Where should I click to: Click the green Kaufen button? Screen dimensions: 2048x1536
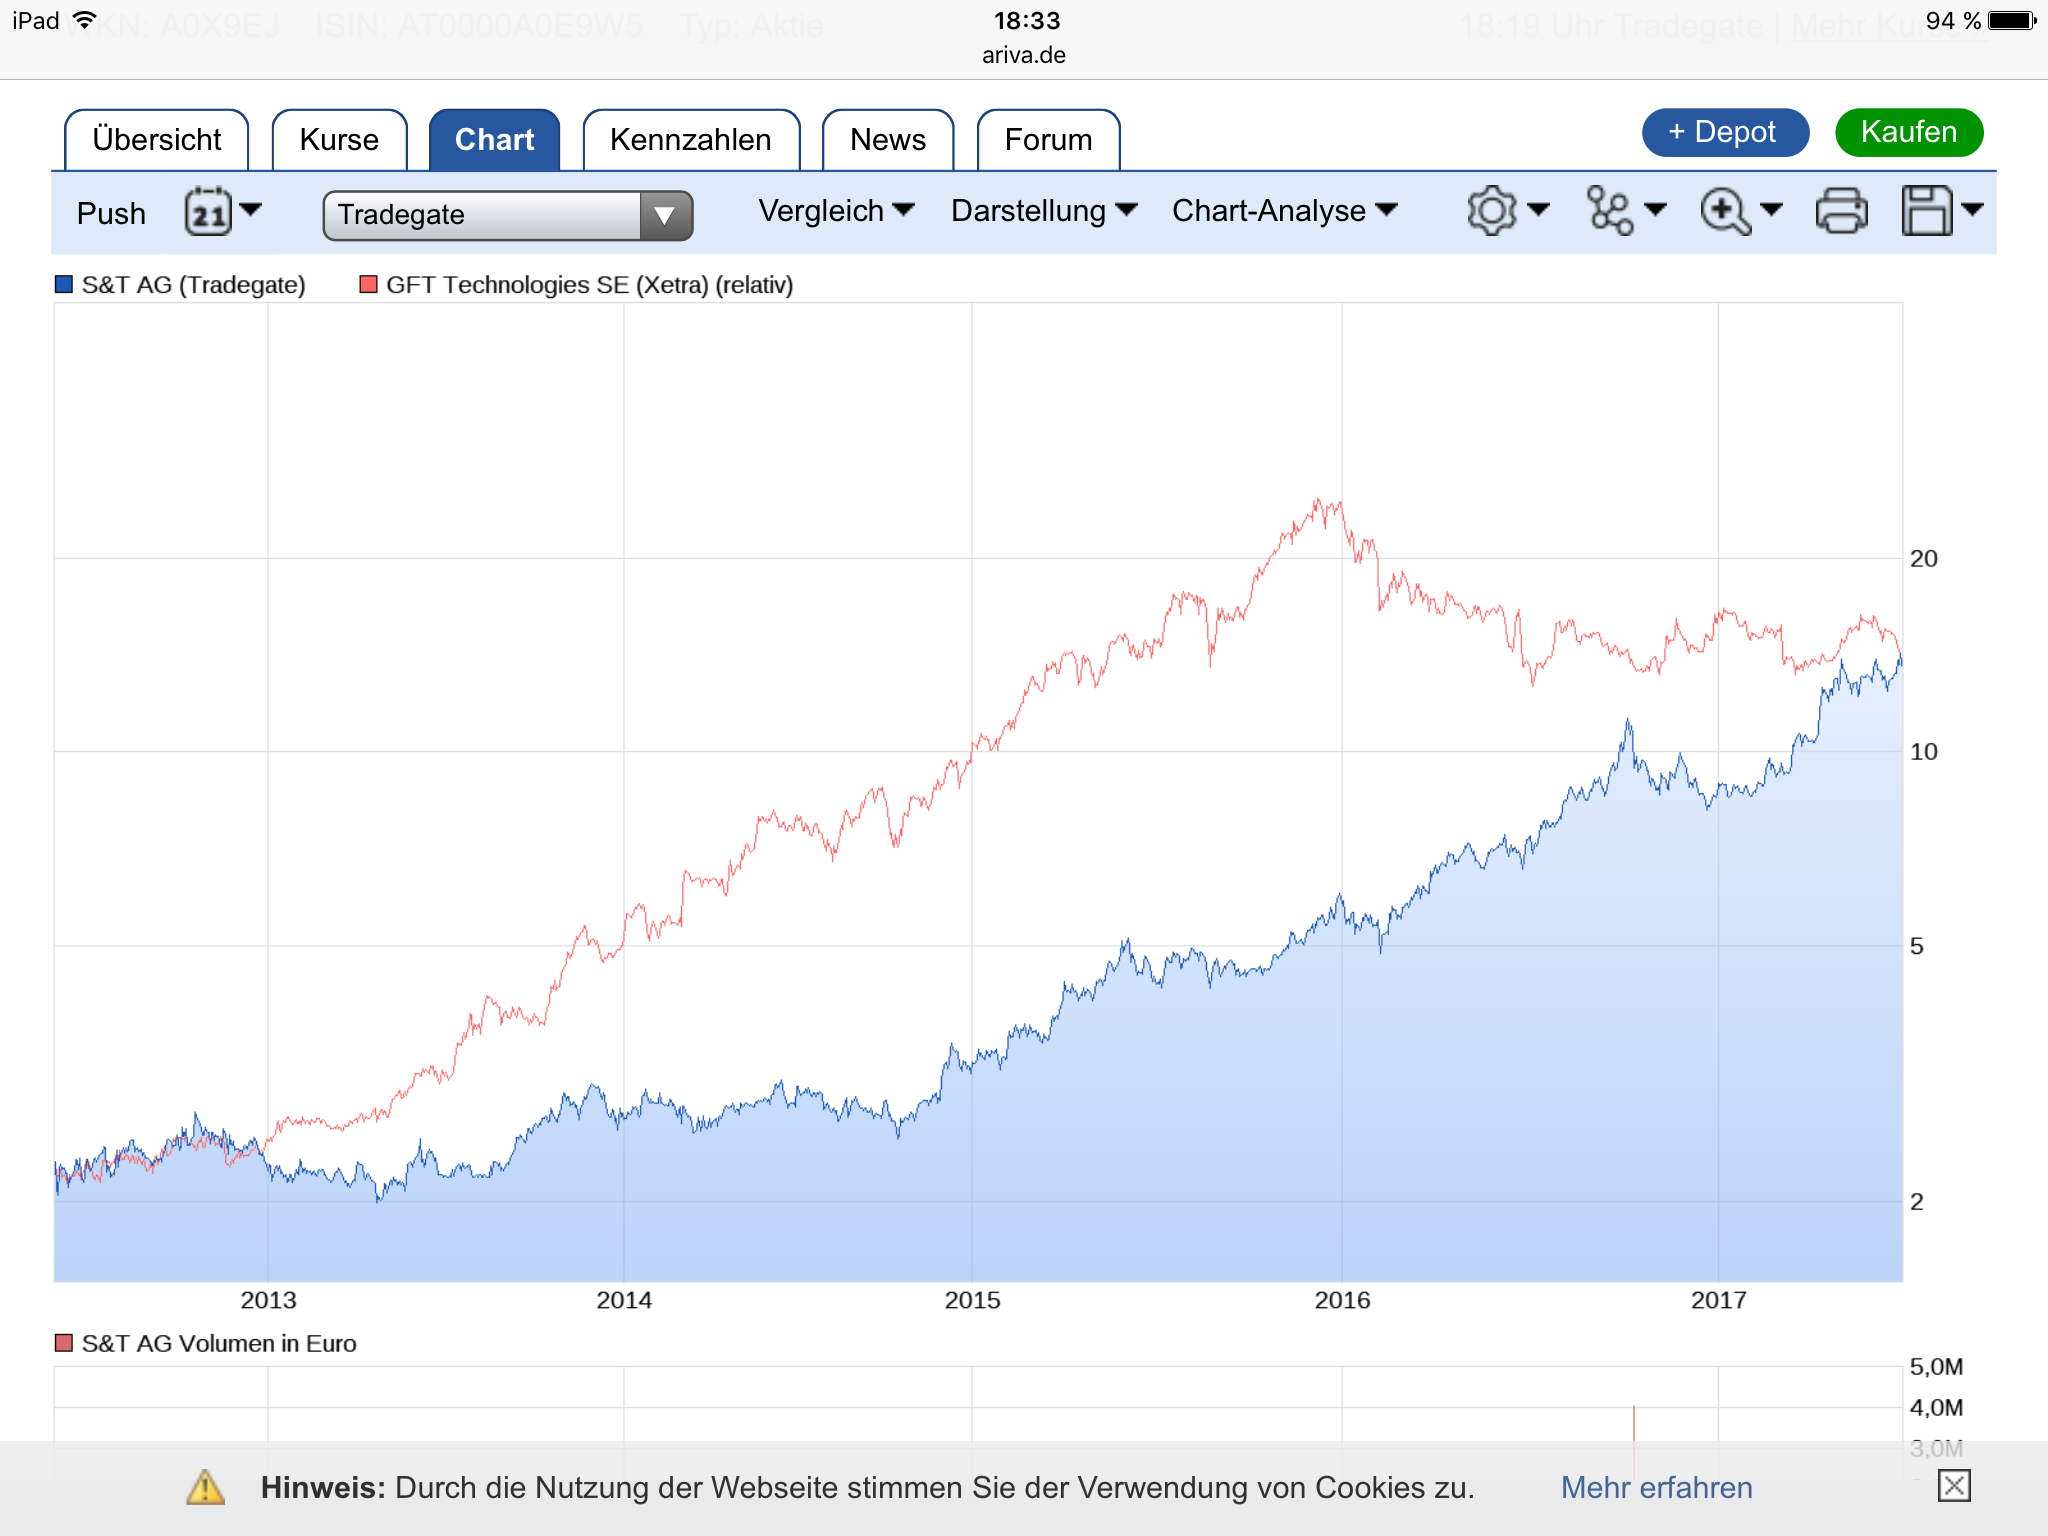(x=1908, y=131)
